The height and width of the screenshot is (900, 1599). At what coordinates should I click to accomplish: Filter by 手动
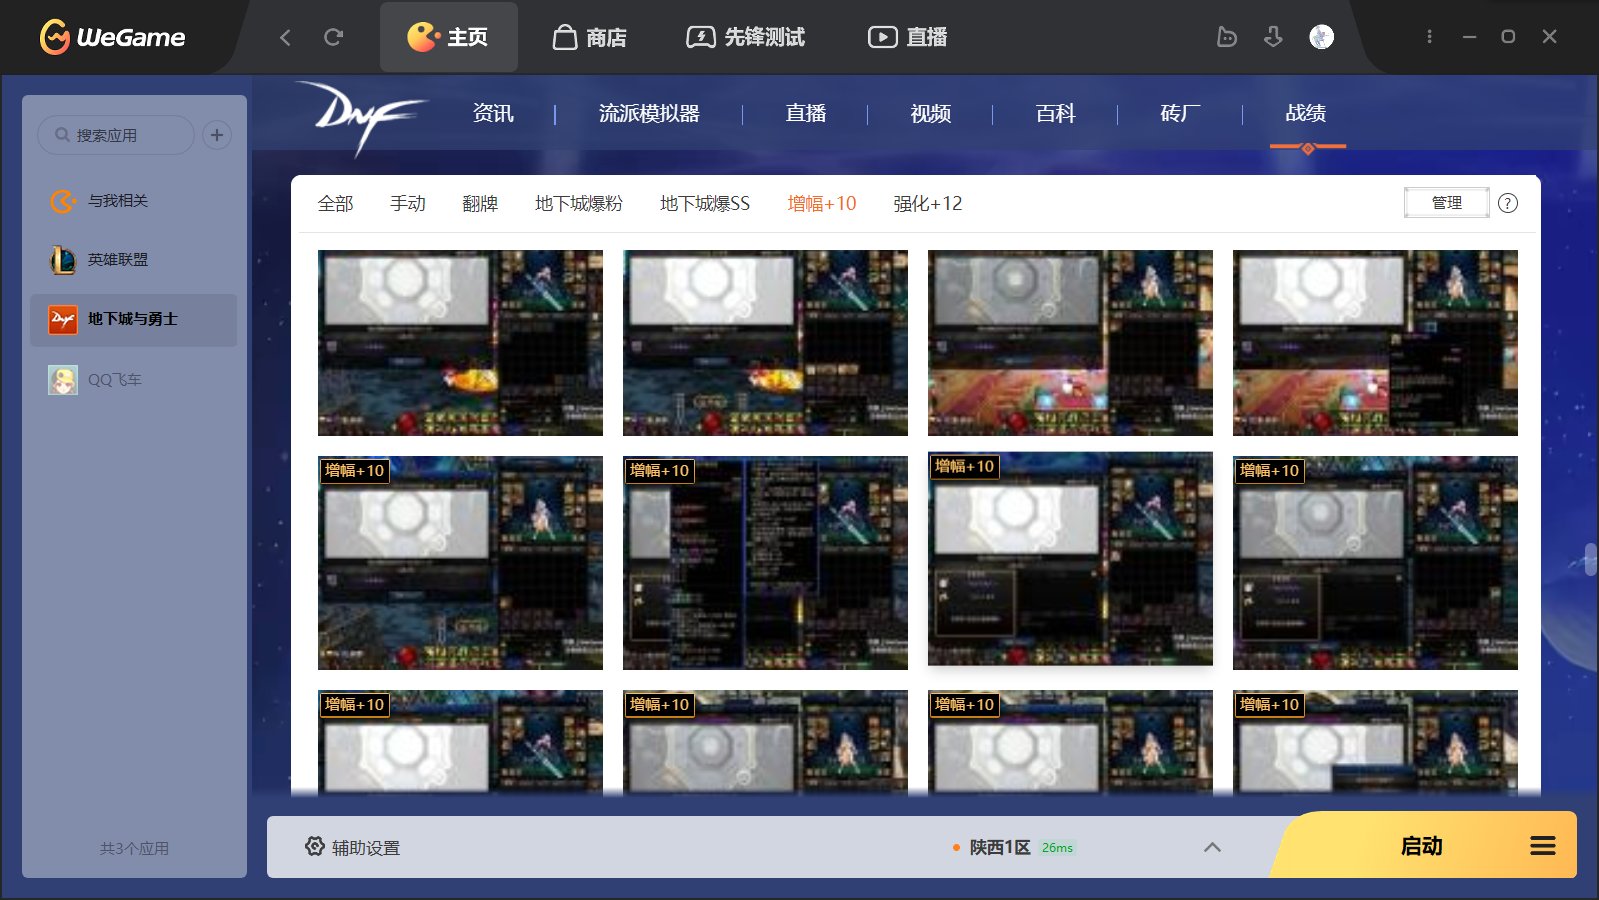click(408, 204)
